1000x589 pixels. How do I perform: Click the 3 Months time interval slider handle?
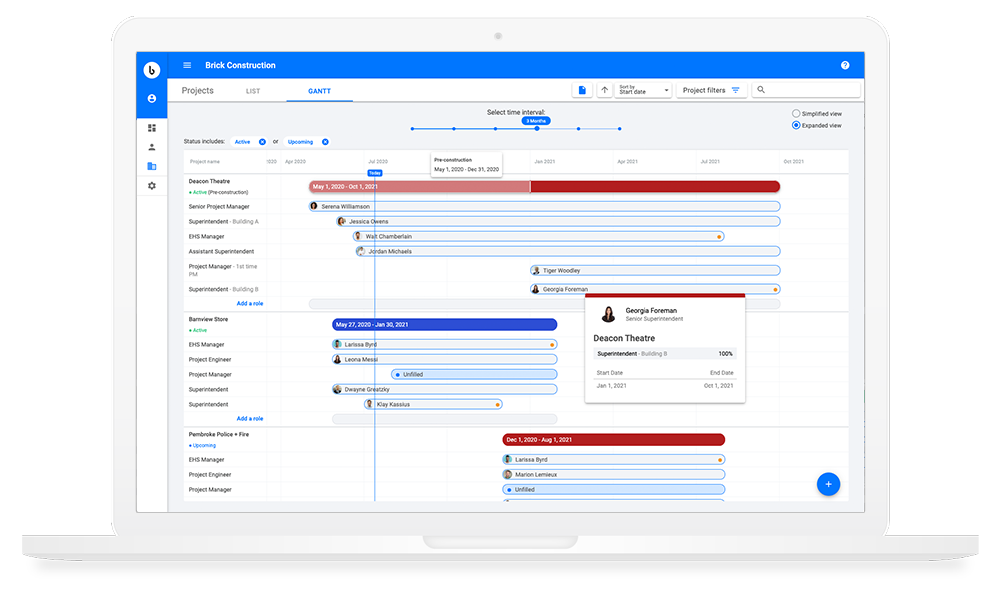tap(537, 128)
